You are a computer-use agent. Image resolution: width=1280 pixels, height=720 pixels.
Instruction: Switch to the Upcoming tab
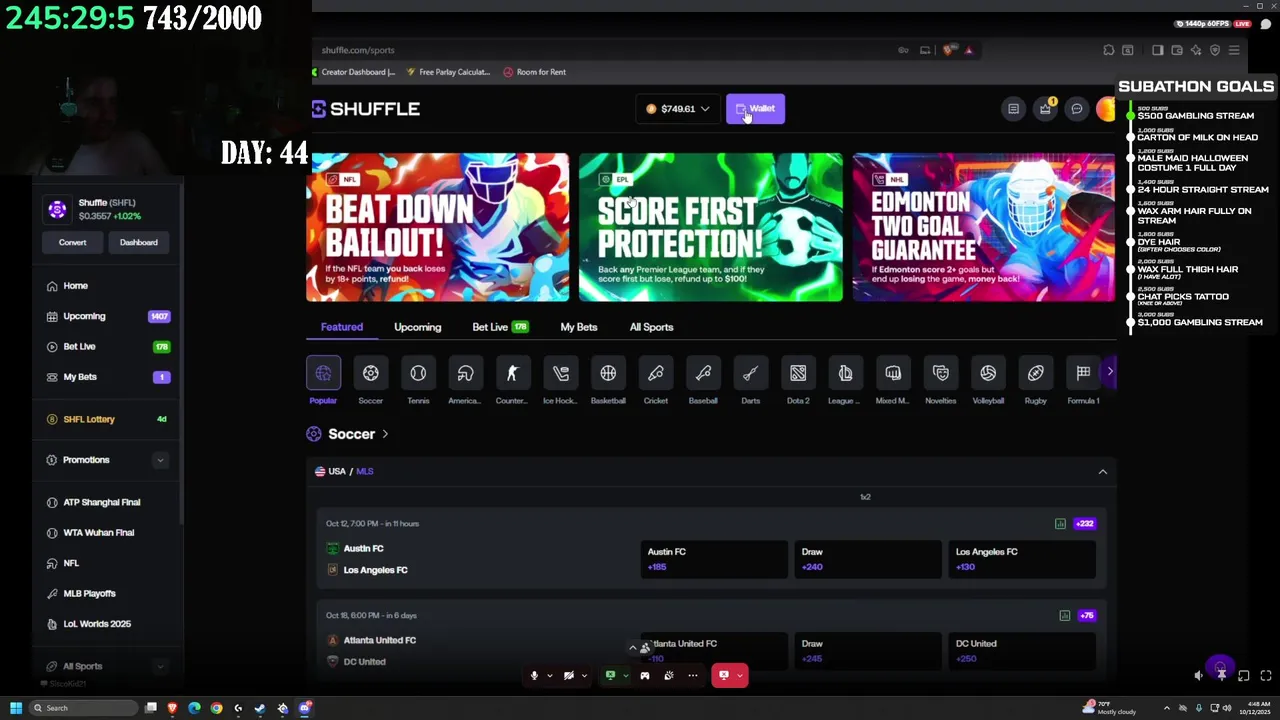(x=417, y=327)
